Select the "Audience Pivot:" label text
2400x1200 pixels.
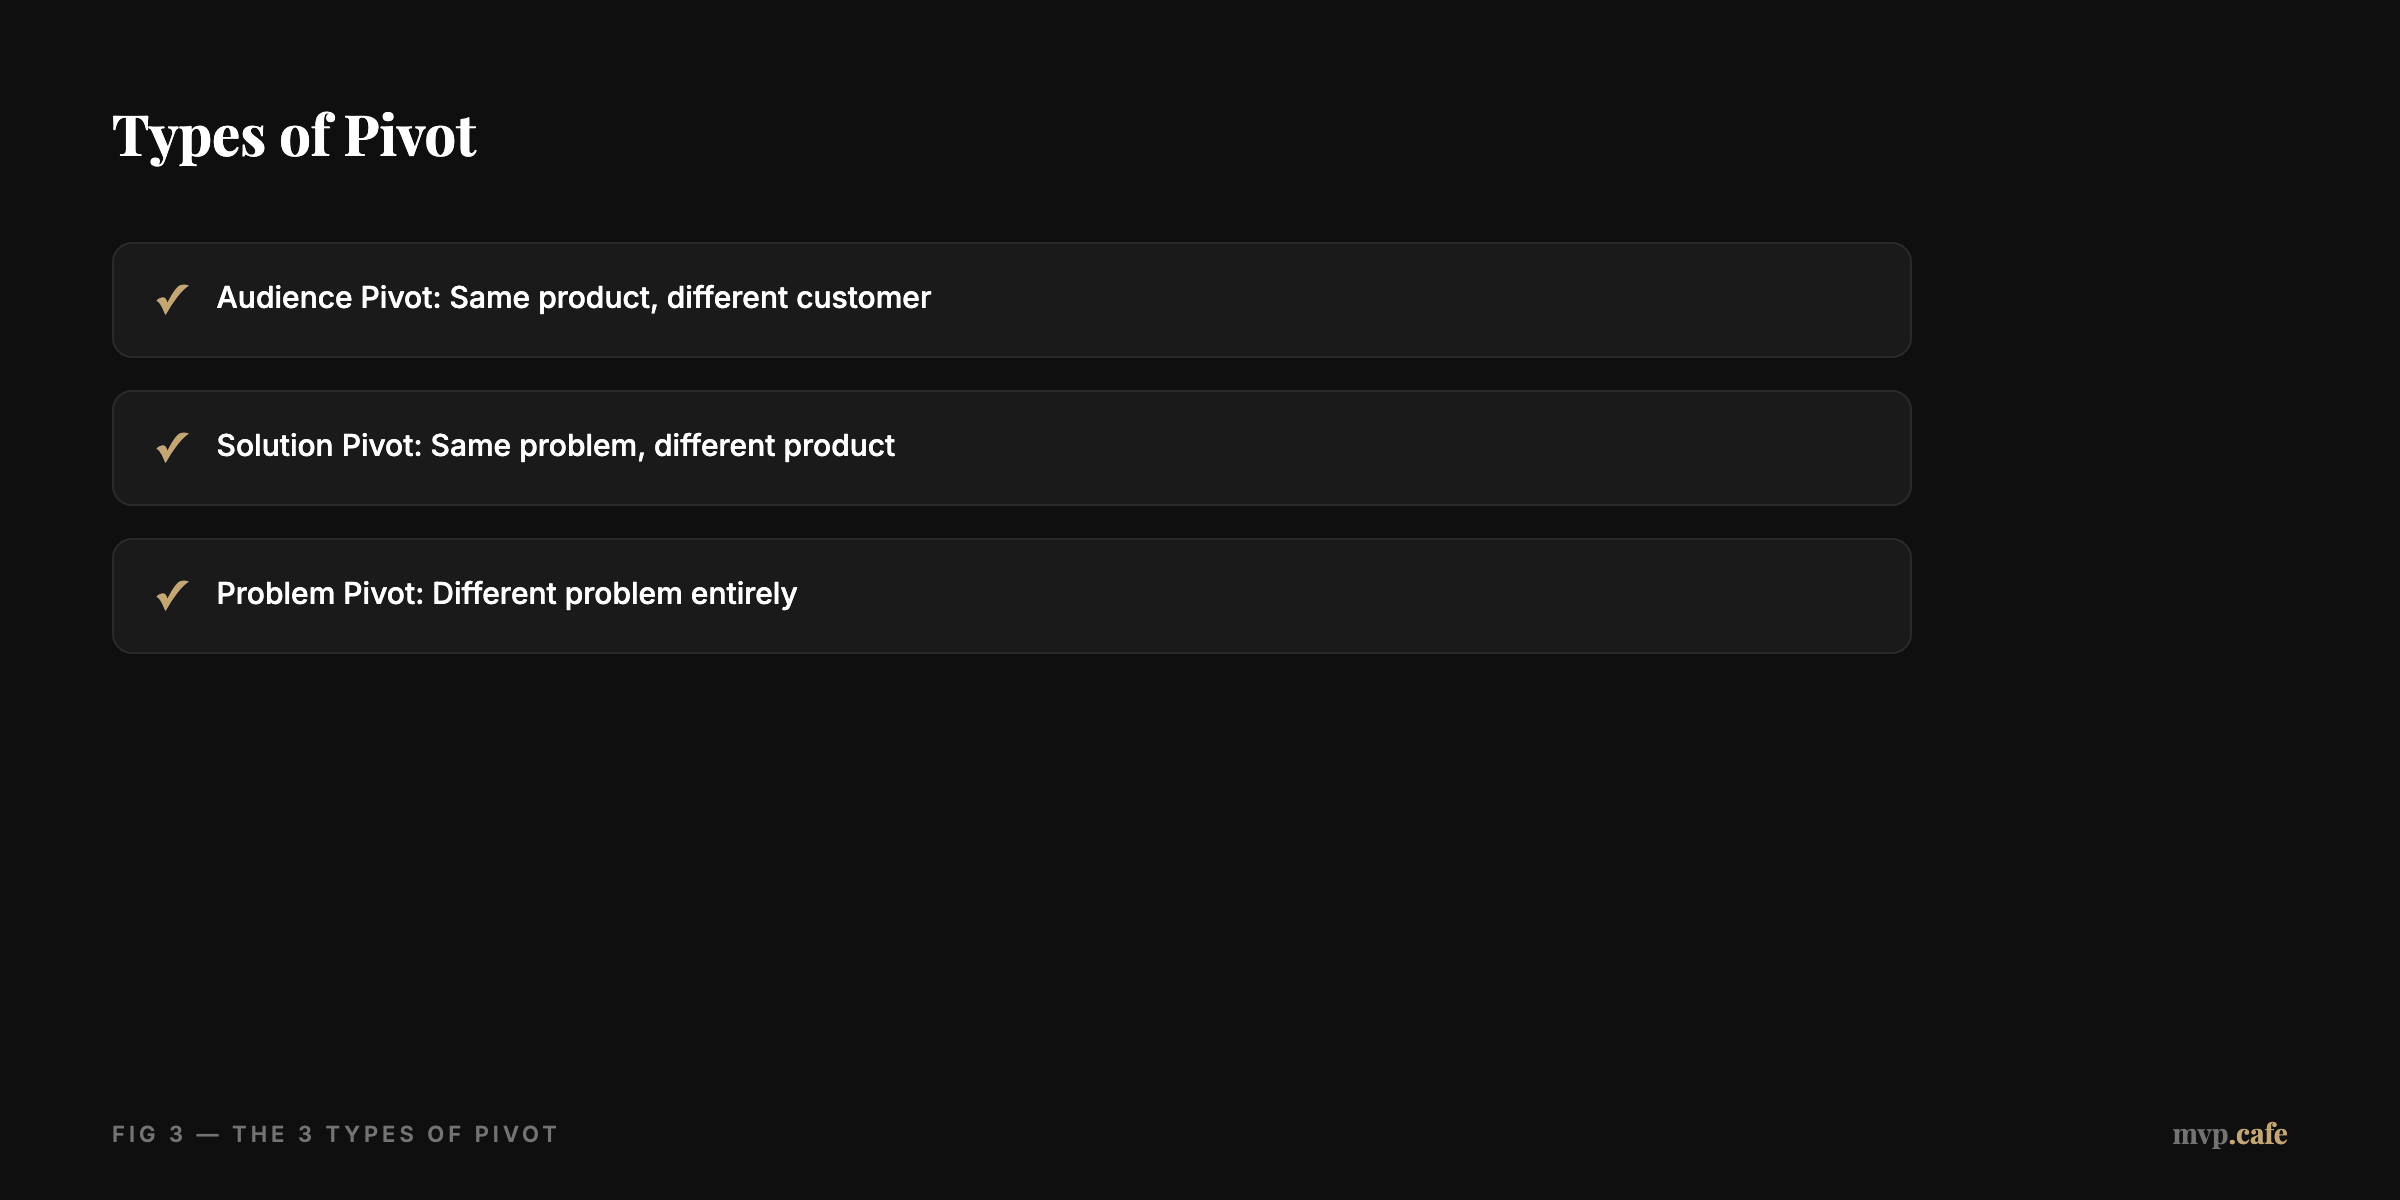coord(328,298)
